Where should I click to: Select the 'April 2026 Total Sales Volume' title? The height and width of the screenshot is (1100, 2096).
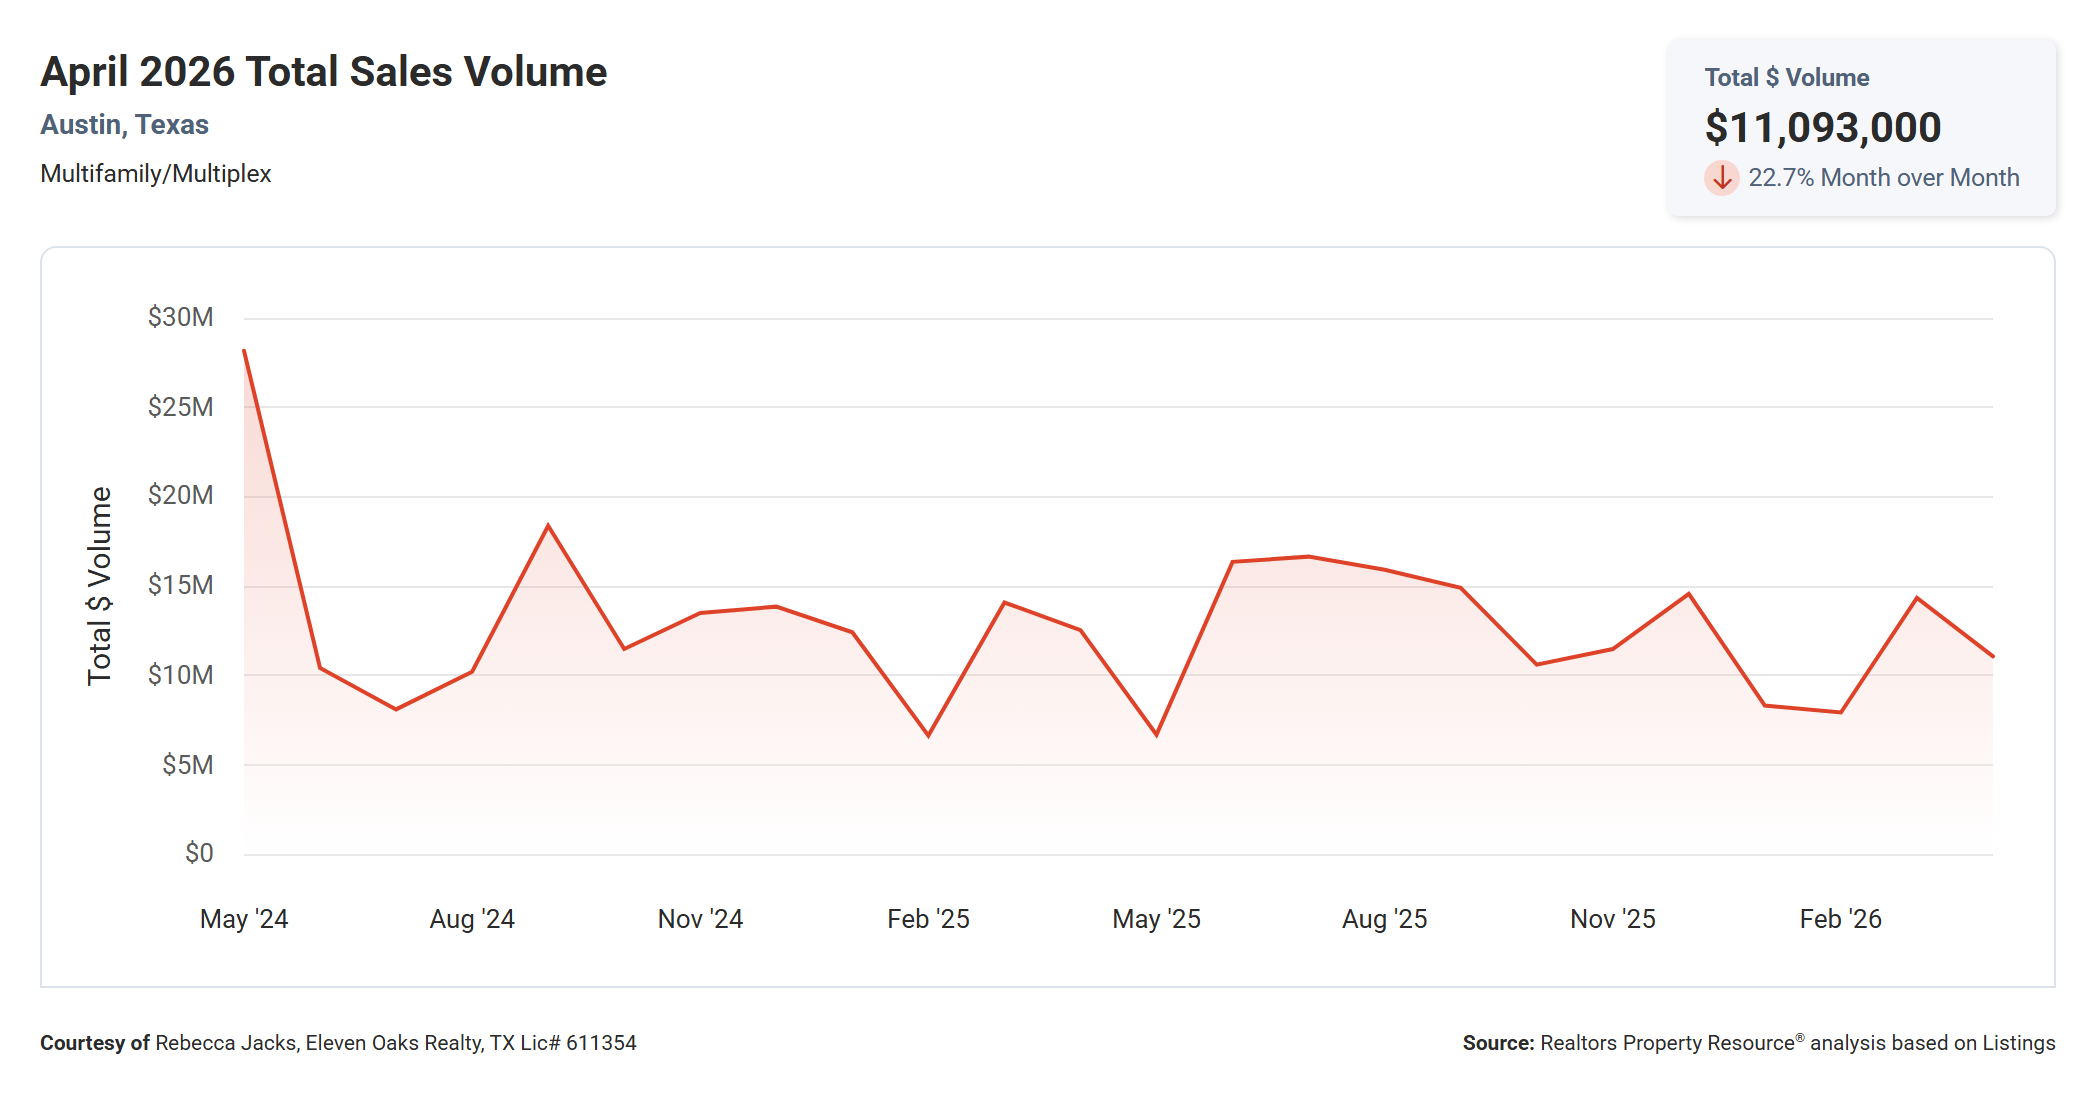[324, 72]
